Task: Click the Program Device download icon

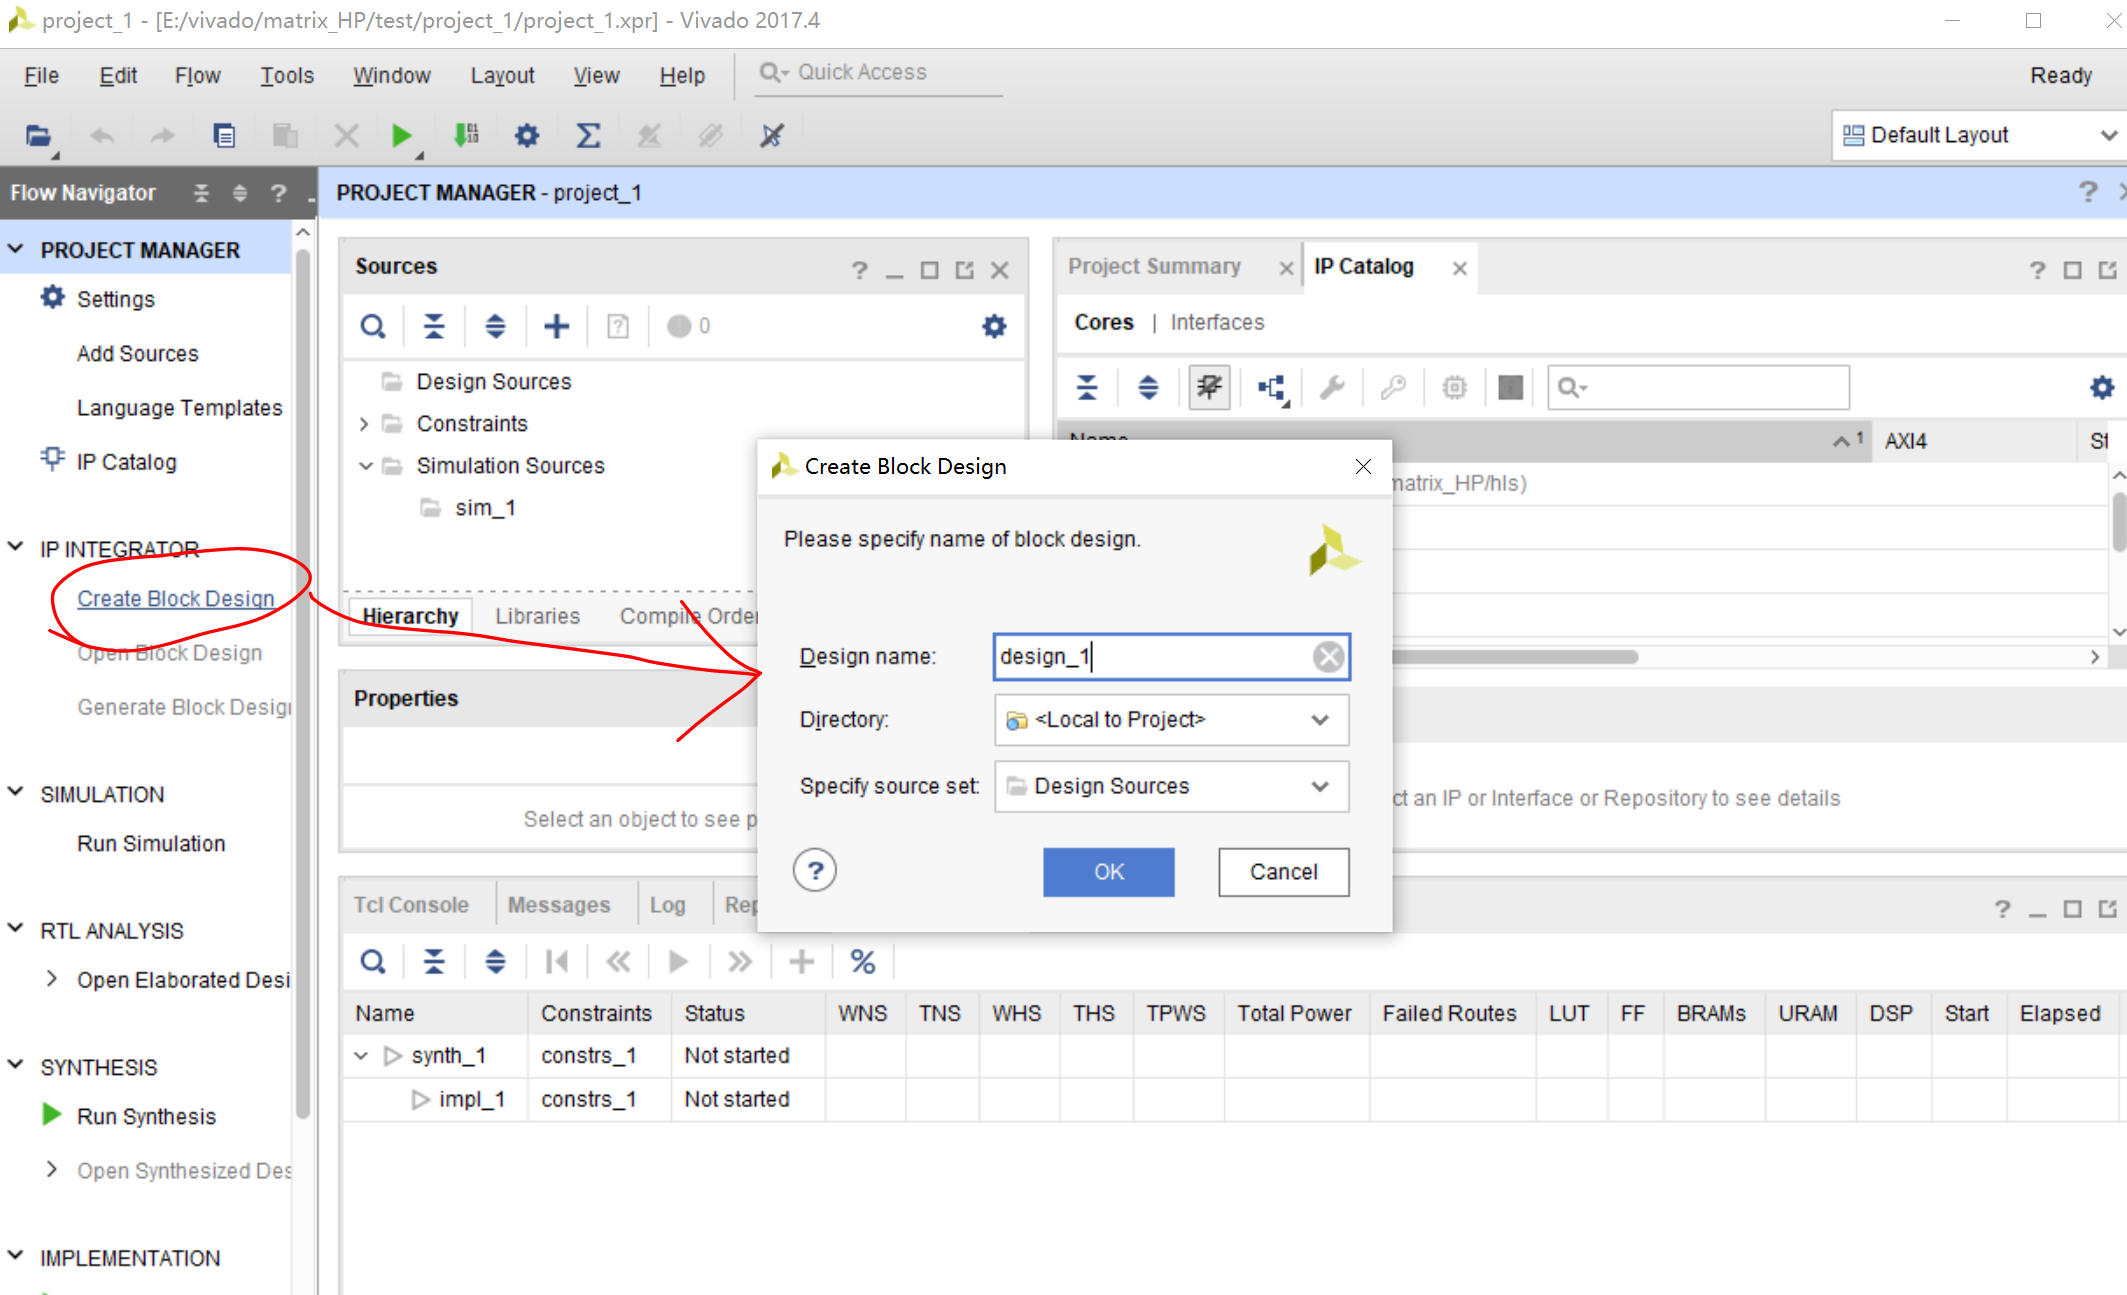Action: [465, 136]
